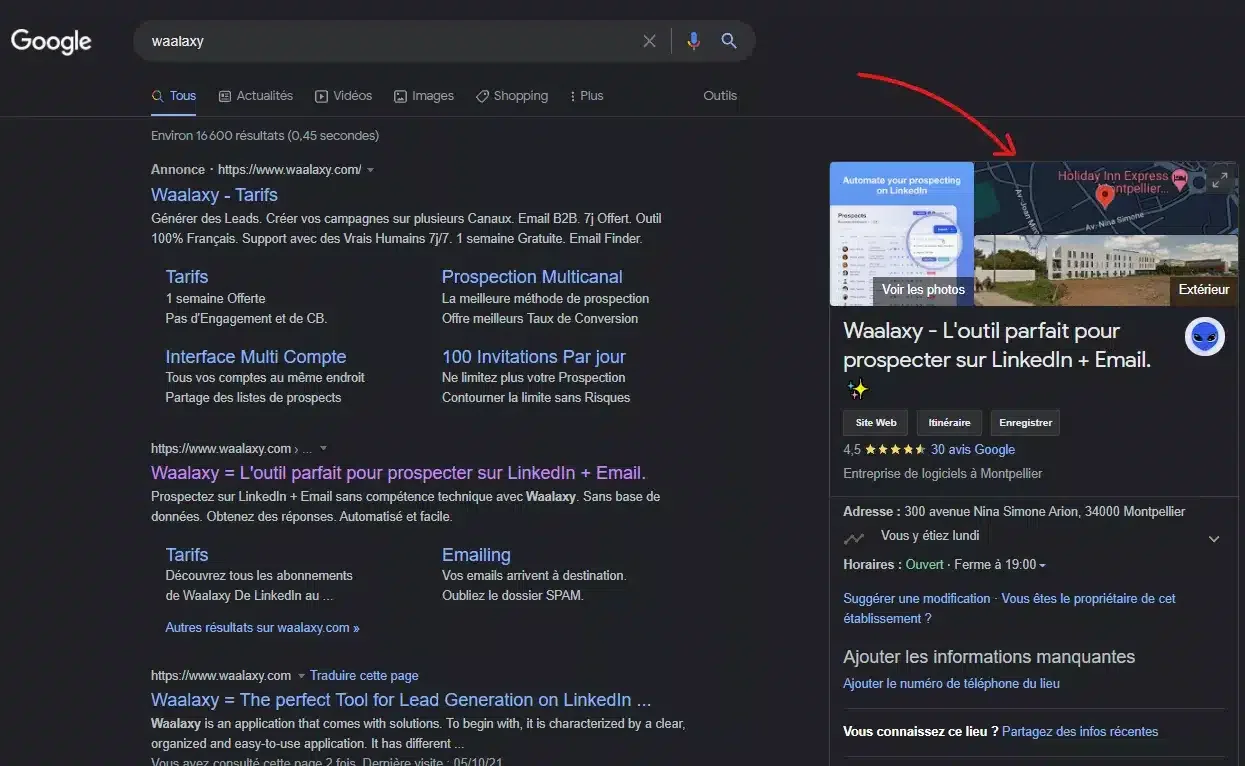Switch to the Tous tab
Viewport: 1245px width, 766px height.
(174, 96)
